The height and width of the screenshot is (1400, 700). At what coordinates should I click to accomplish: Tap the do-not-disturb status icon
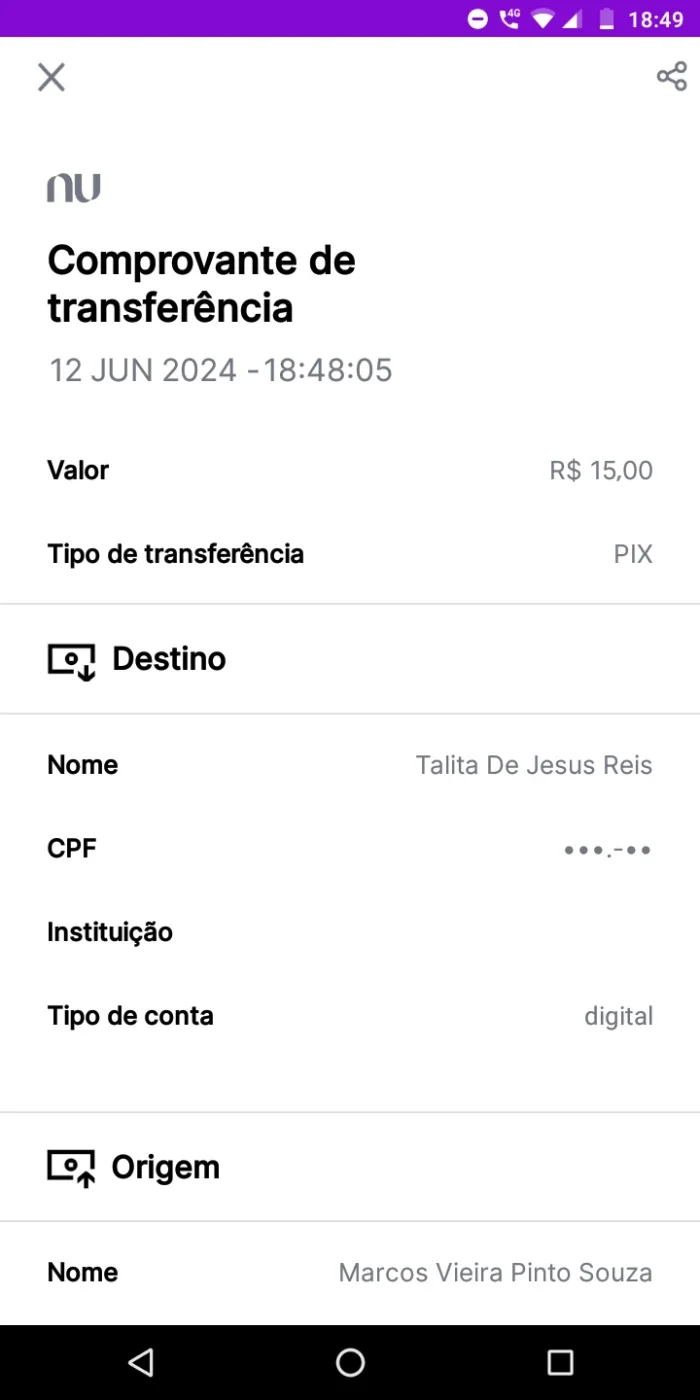(x=477, y=19)
